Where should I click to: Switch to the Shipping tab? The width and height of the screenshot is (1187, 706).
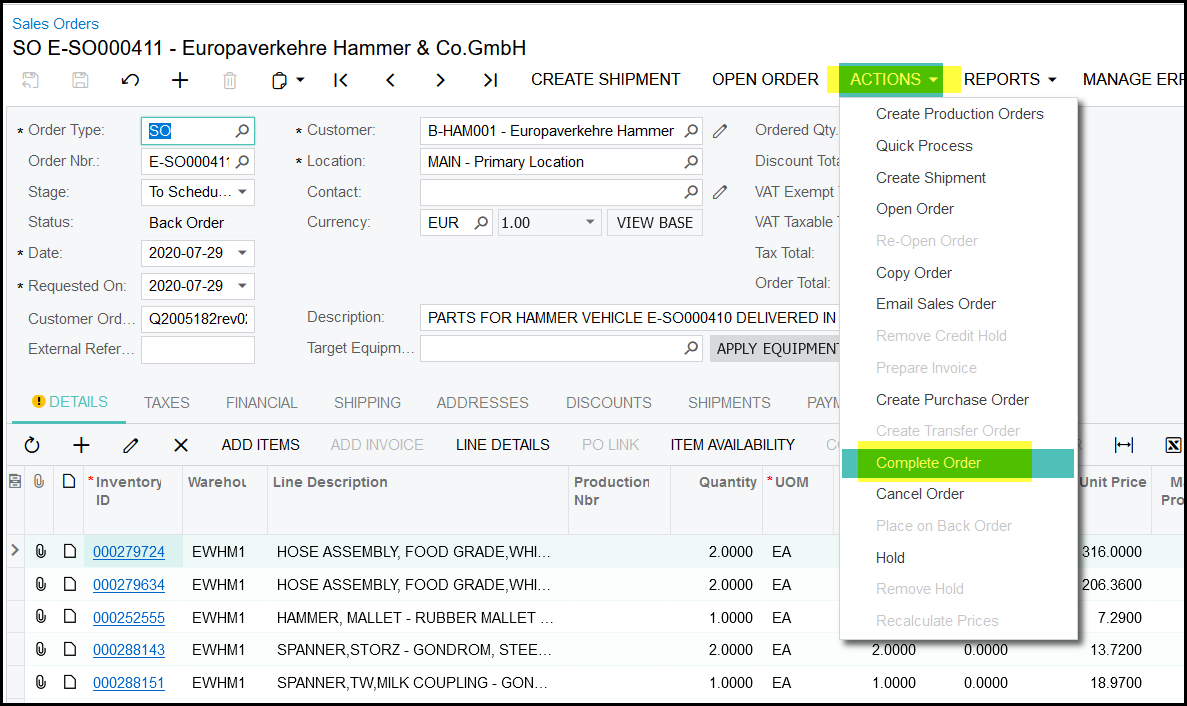(x=367, y=403)
